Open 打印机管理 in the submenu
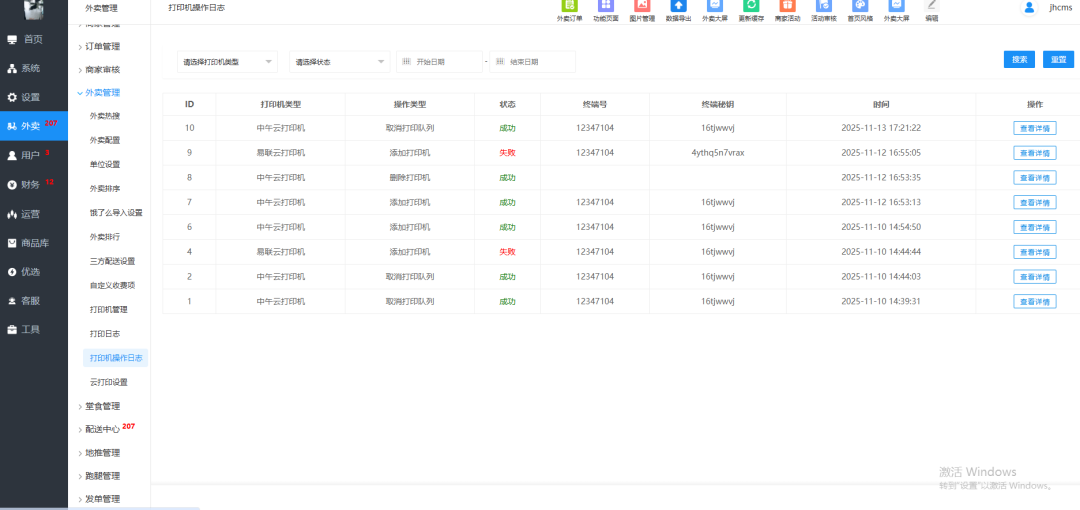 (109, 310)
